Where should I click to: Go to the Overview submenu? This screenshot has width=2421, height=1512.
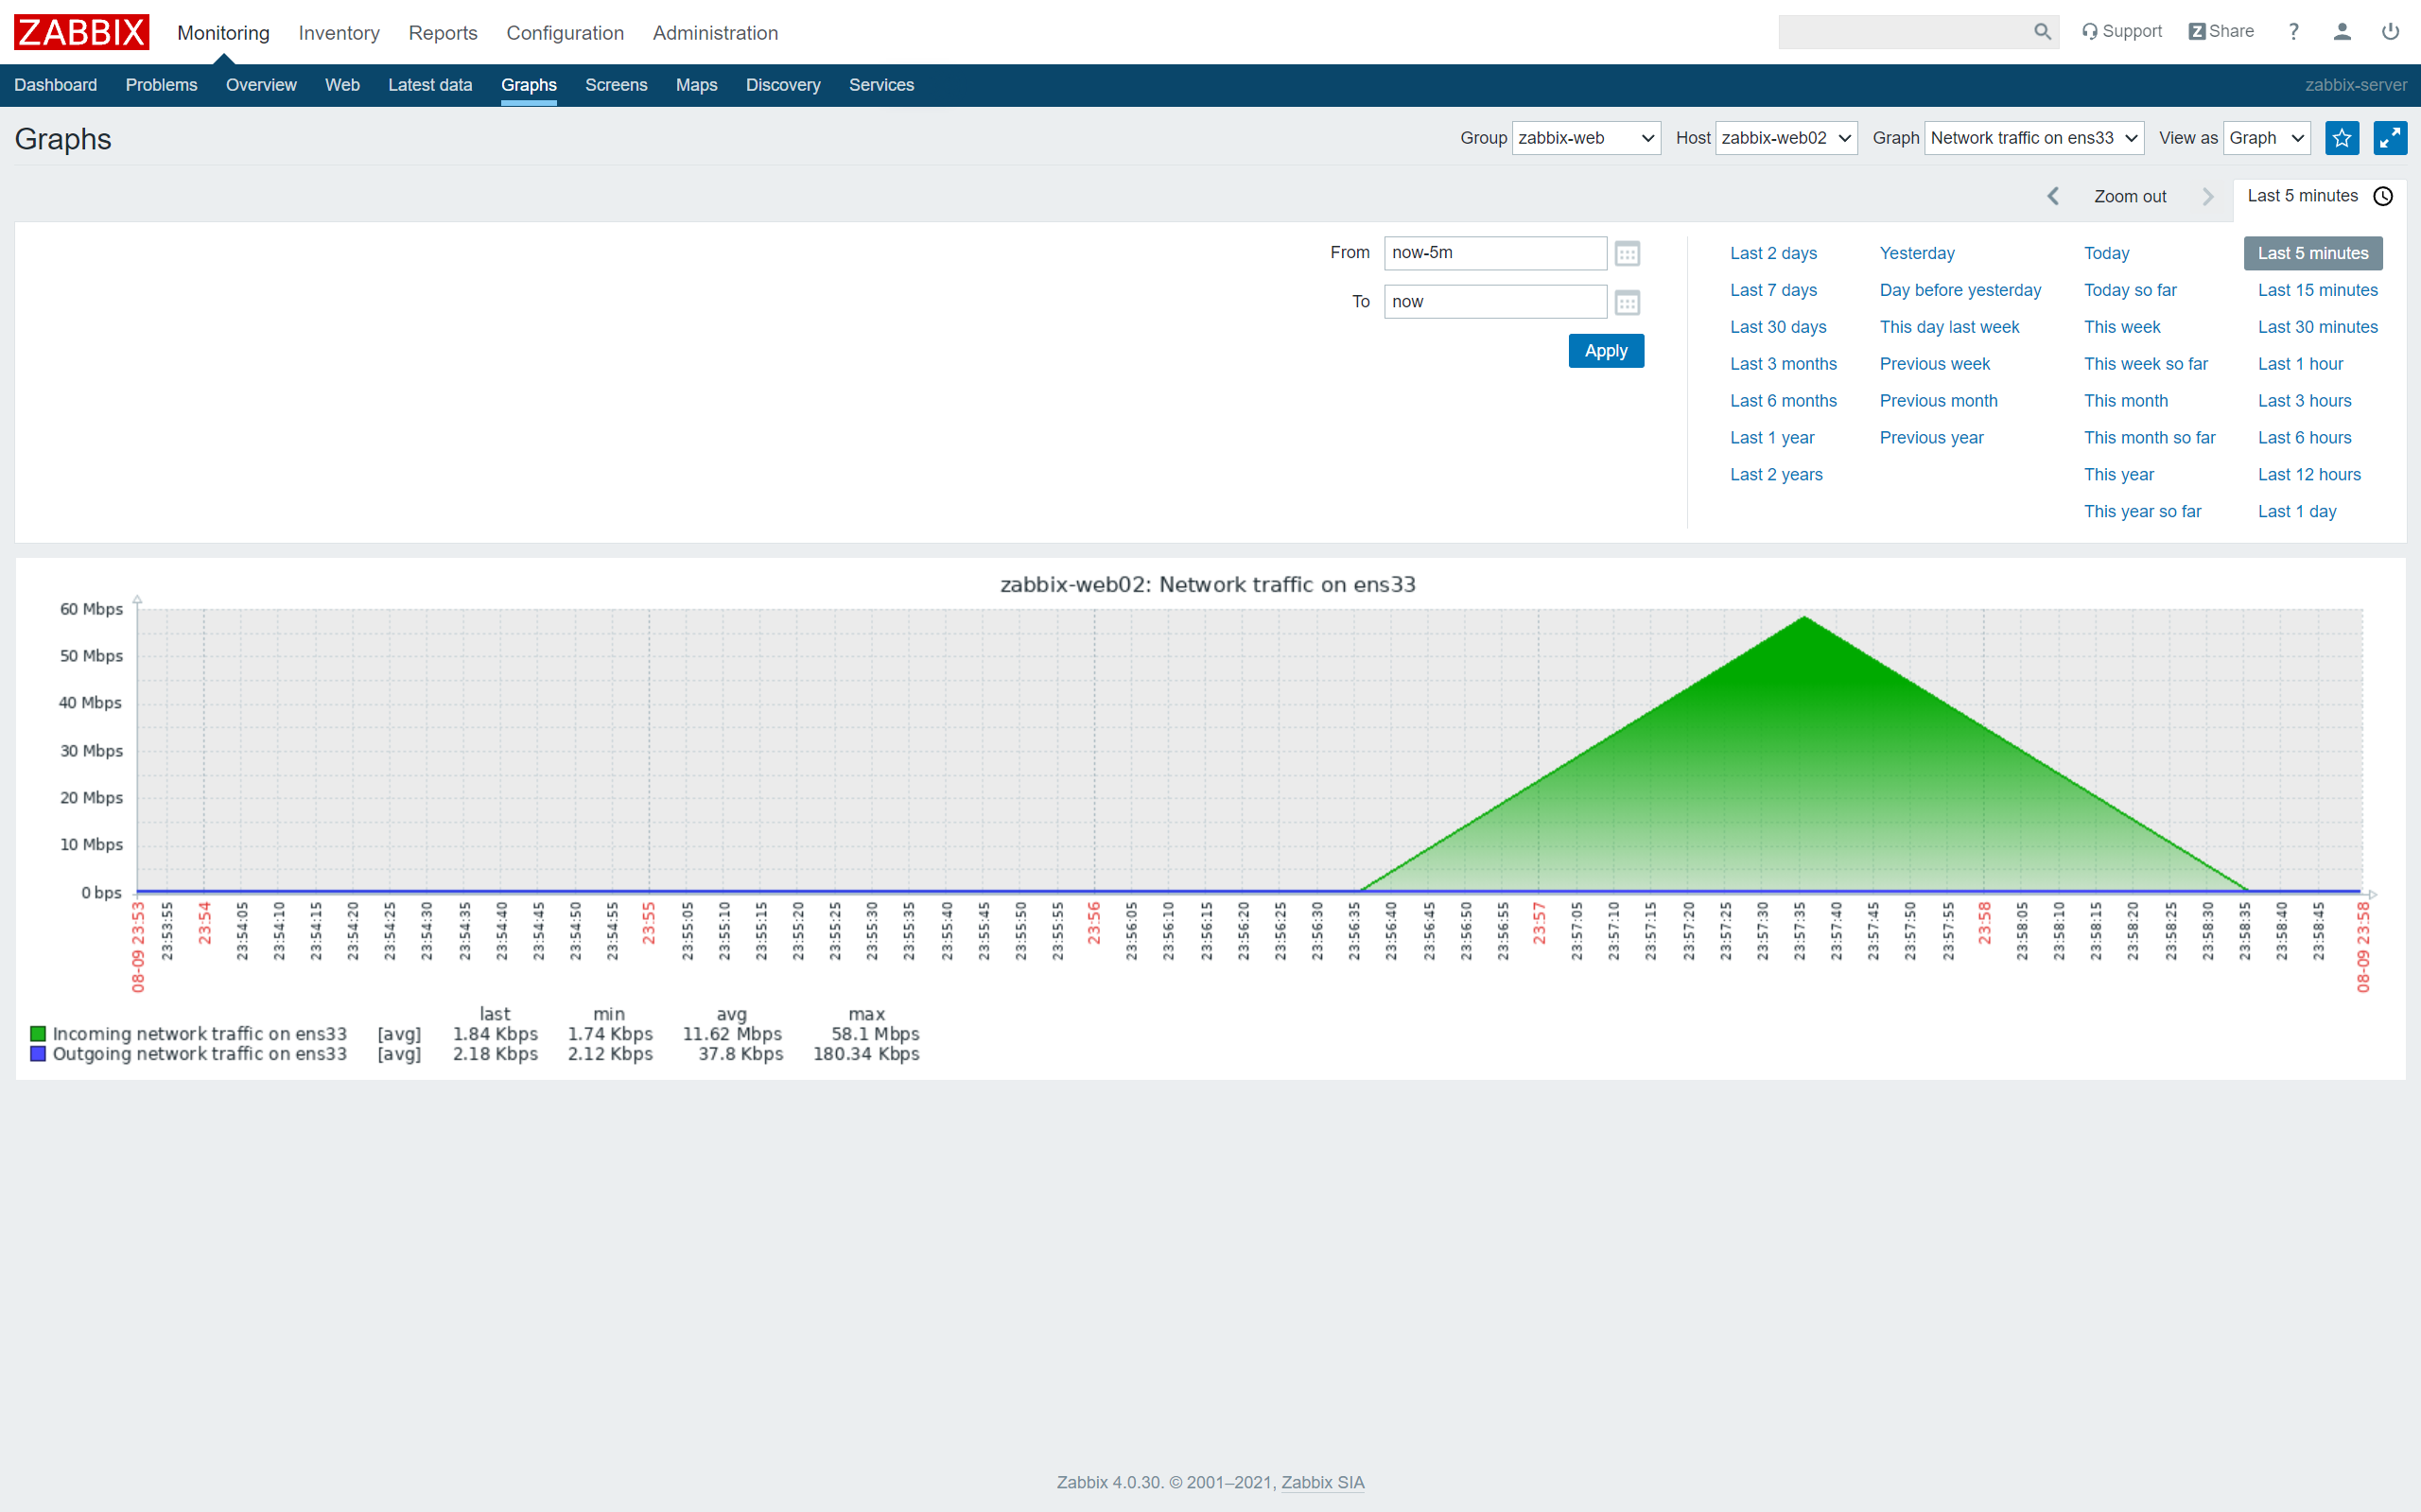click(261, 85)
